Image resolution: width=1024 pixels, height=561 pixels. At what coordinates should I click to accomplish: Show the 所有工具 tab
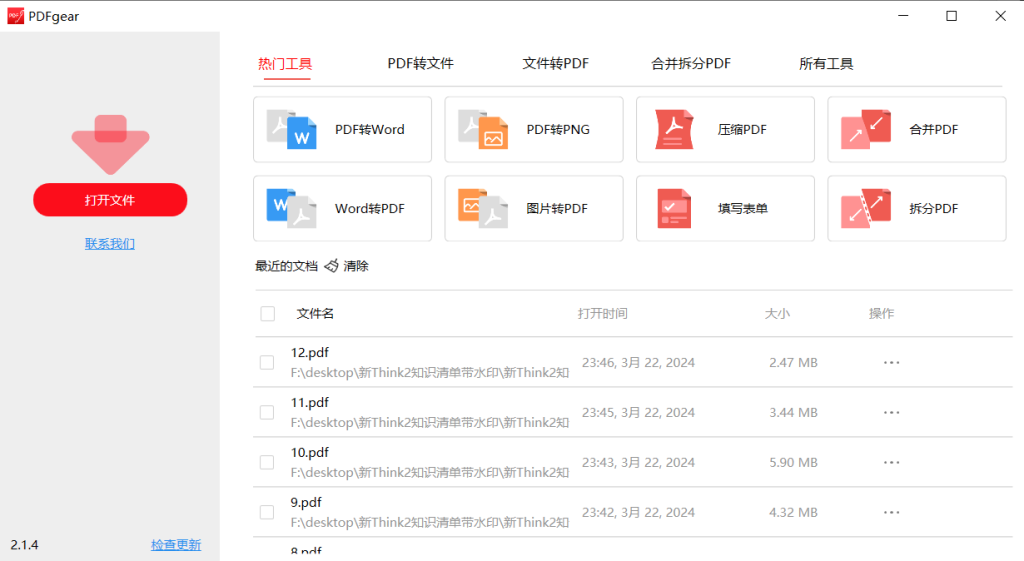[x=826, y=64]
